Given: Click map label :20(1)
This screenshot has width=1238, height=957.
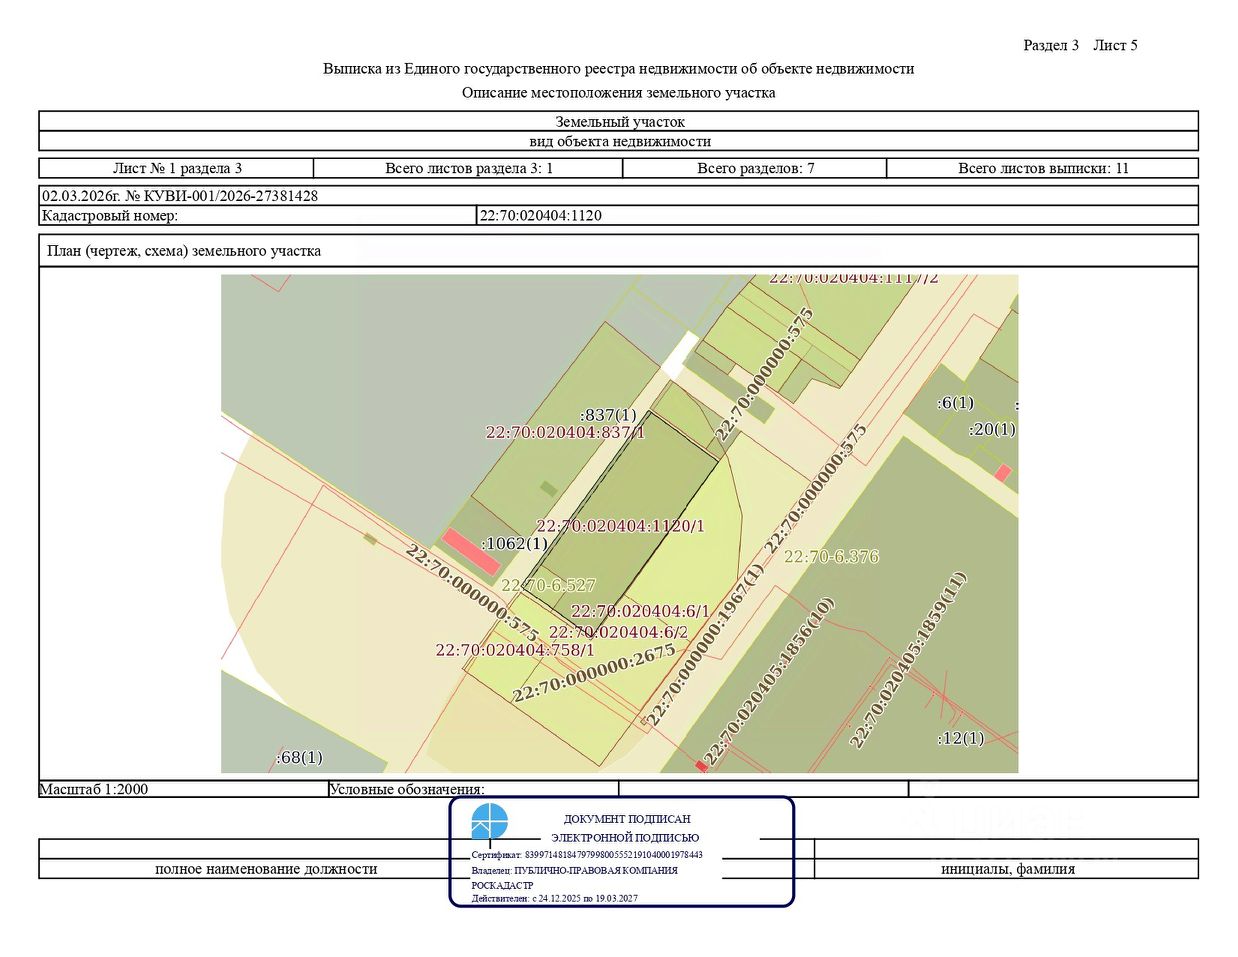Looking at the screenshot, I should [992, 430].
